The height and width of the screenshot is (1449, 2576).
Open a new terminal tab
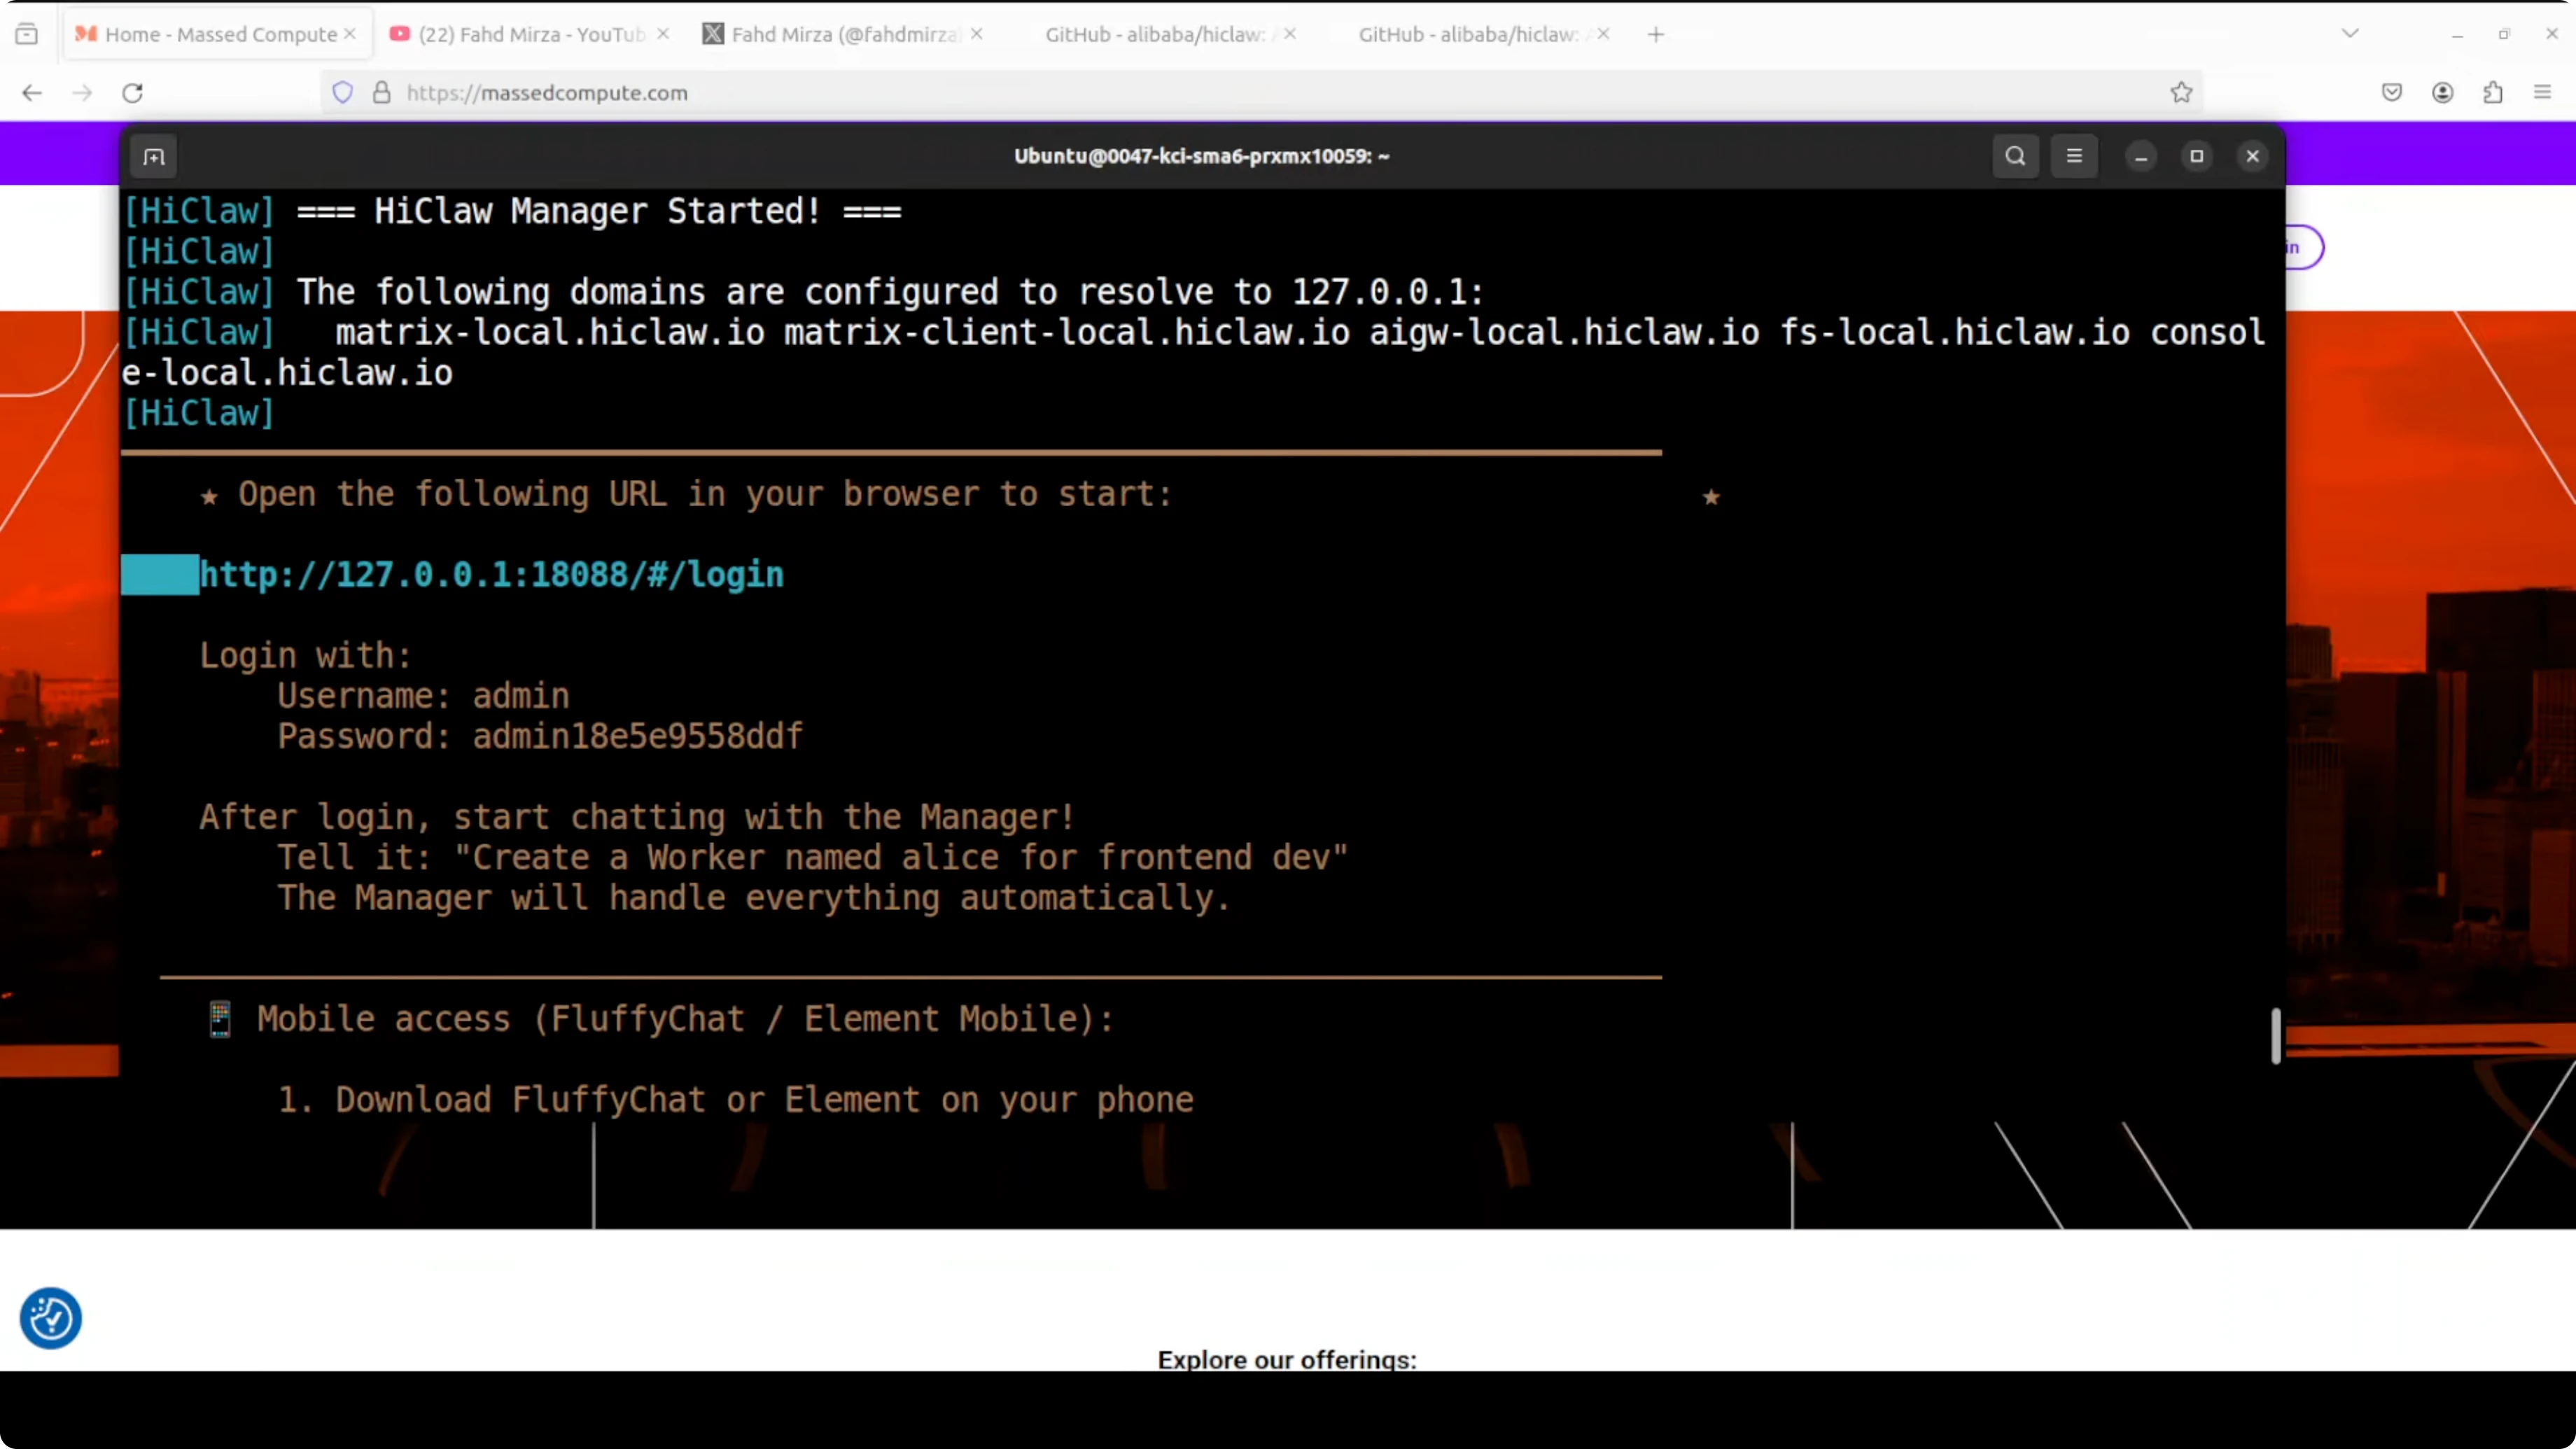click(154, 157)
